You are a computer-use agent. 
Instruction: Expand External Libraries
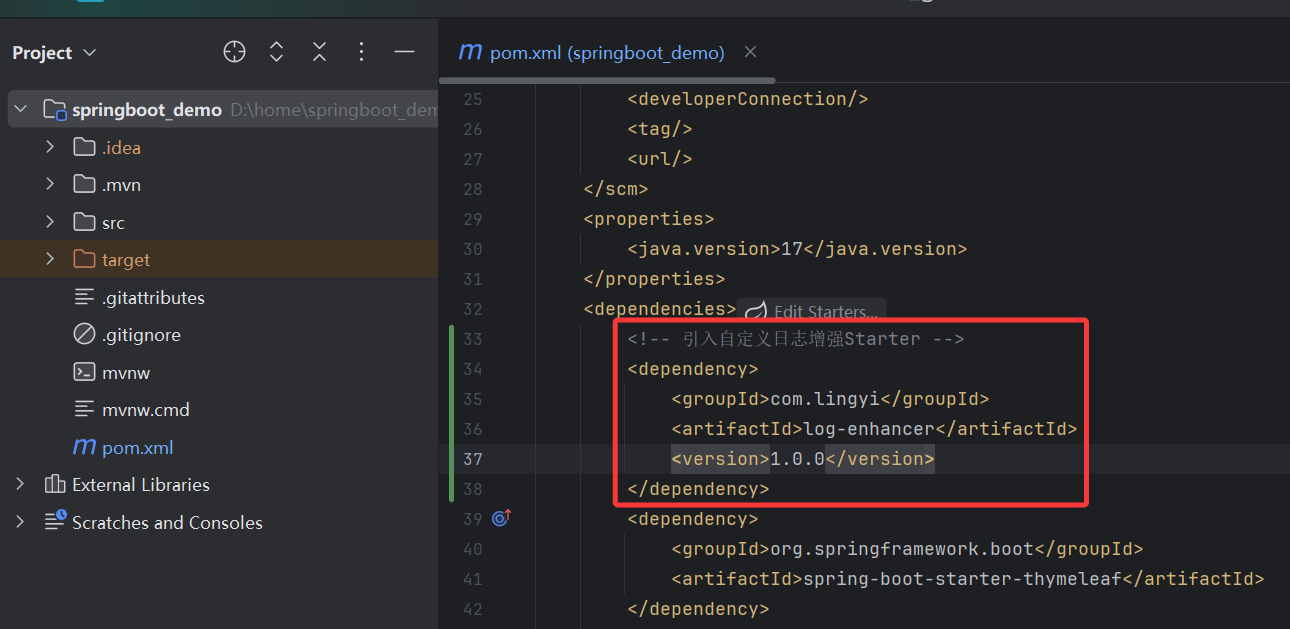coord(18,484)
